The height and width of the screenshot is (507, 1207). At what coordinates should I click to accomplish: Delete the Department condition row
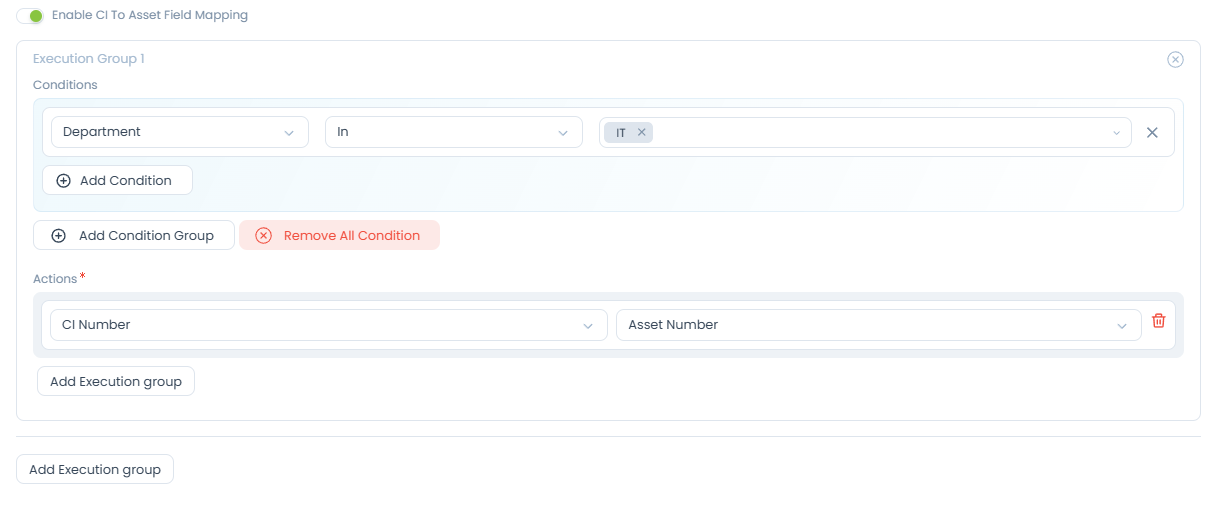(x=1152, y=132)
